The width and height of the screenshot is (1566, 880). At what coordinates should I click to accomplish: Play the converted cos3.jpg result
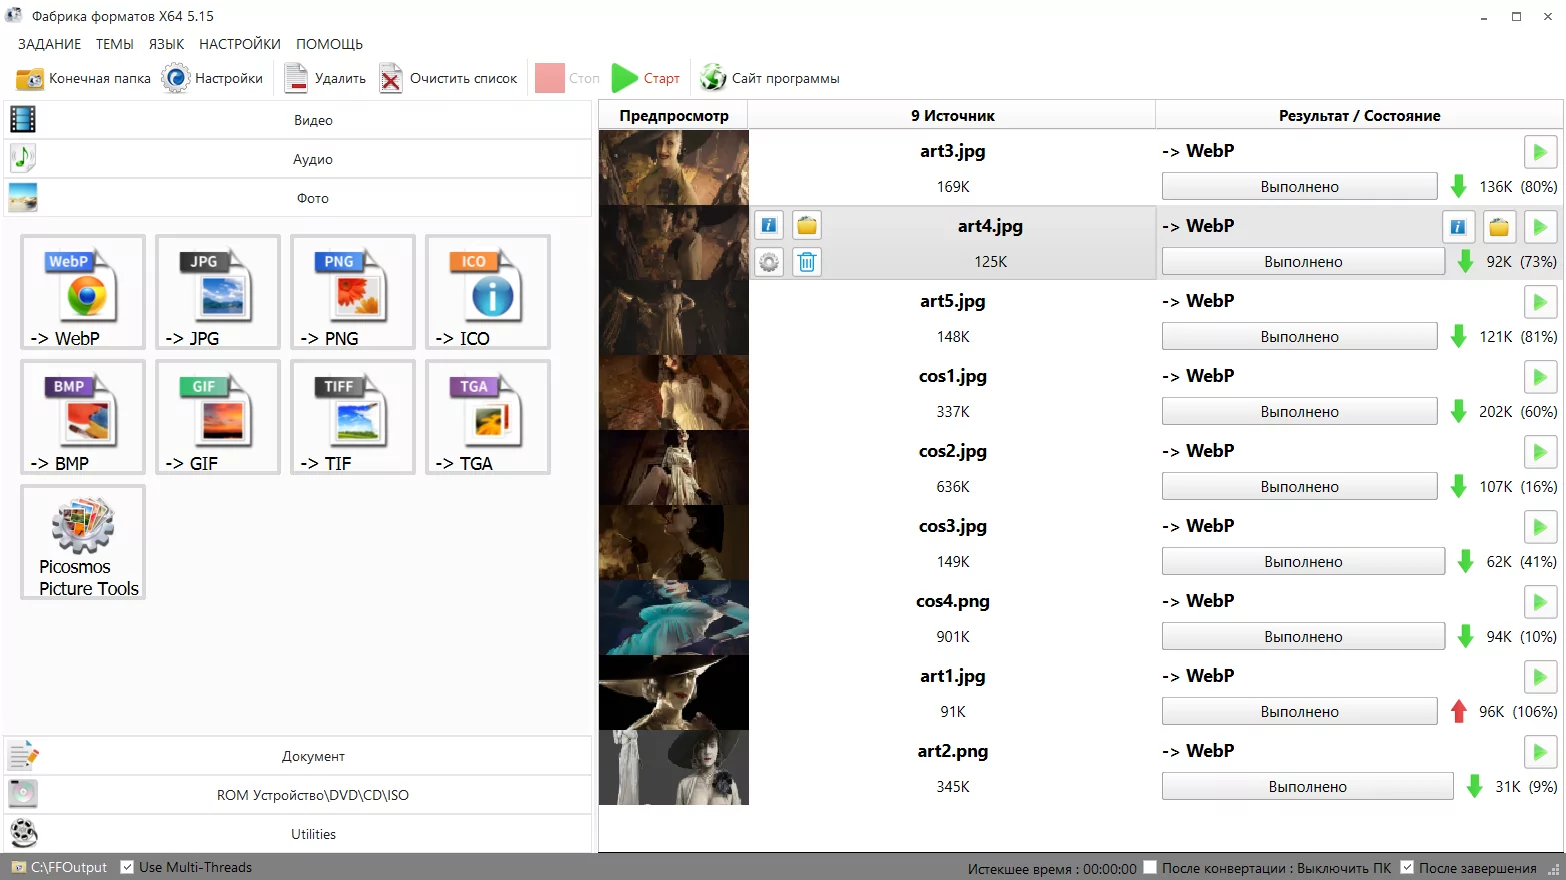pos(1540,527)
